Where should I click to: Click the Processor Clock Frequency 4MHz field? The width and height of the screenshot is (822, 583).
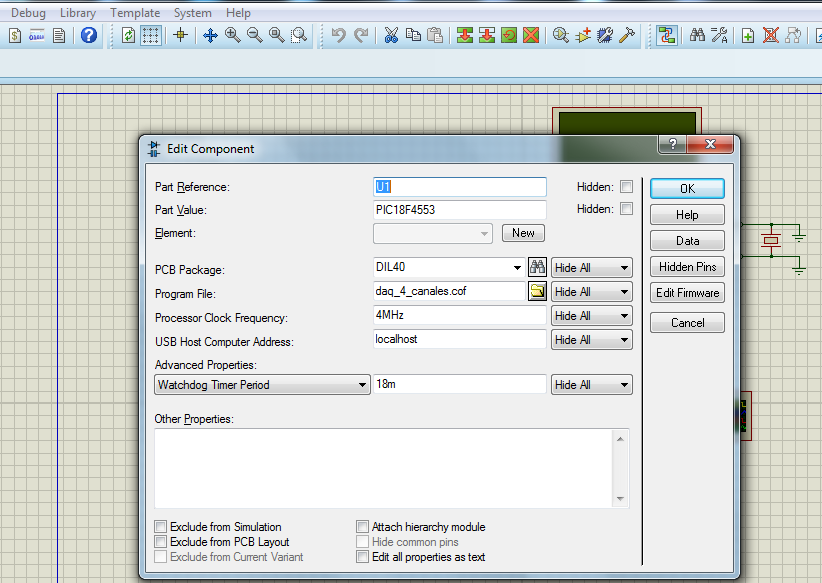click(460, 315)
